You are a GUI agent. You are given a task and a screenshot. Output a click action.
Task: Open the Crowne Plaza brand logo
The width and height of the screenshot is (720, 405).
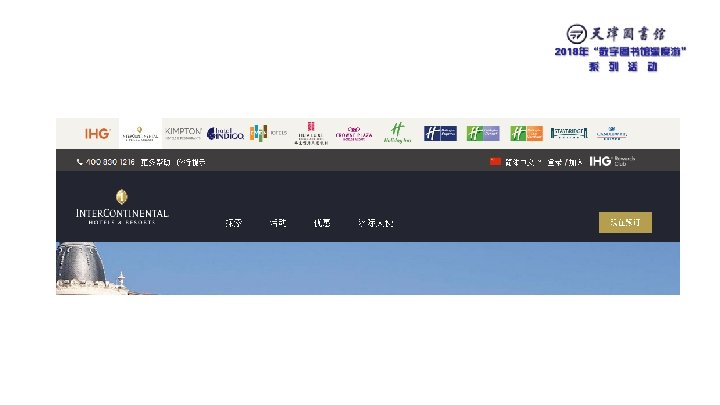tap(354, 134)
